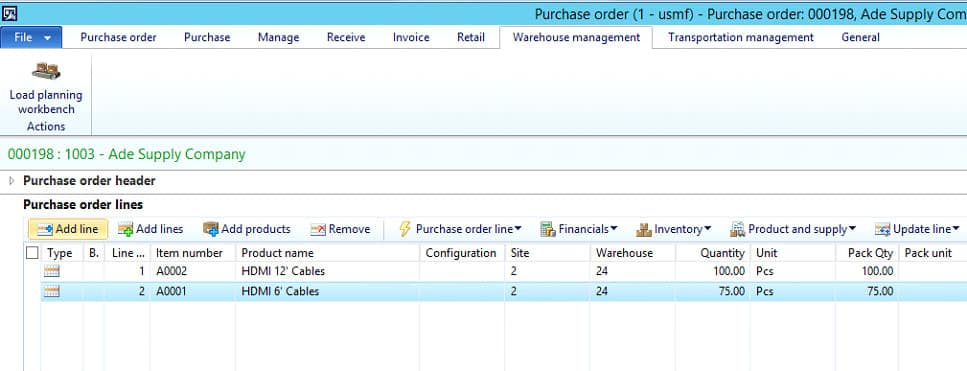Select the Warehouse management tab
Screen dimensions: 967x371
[576, 38]
